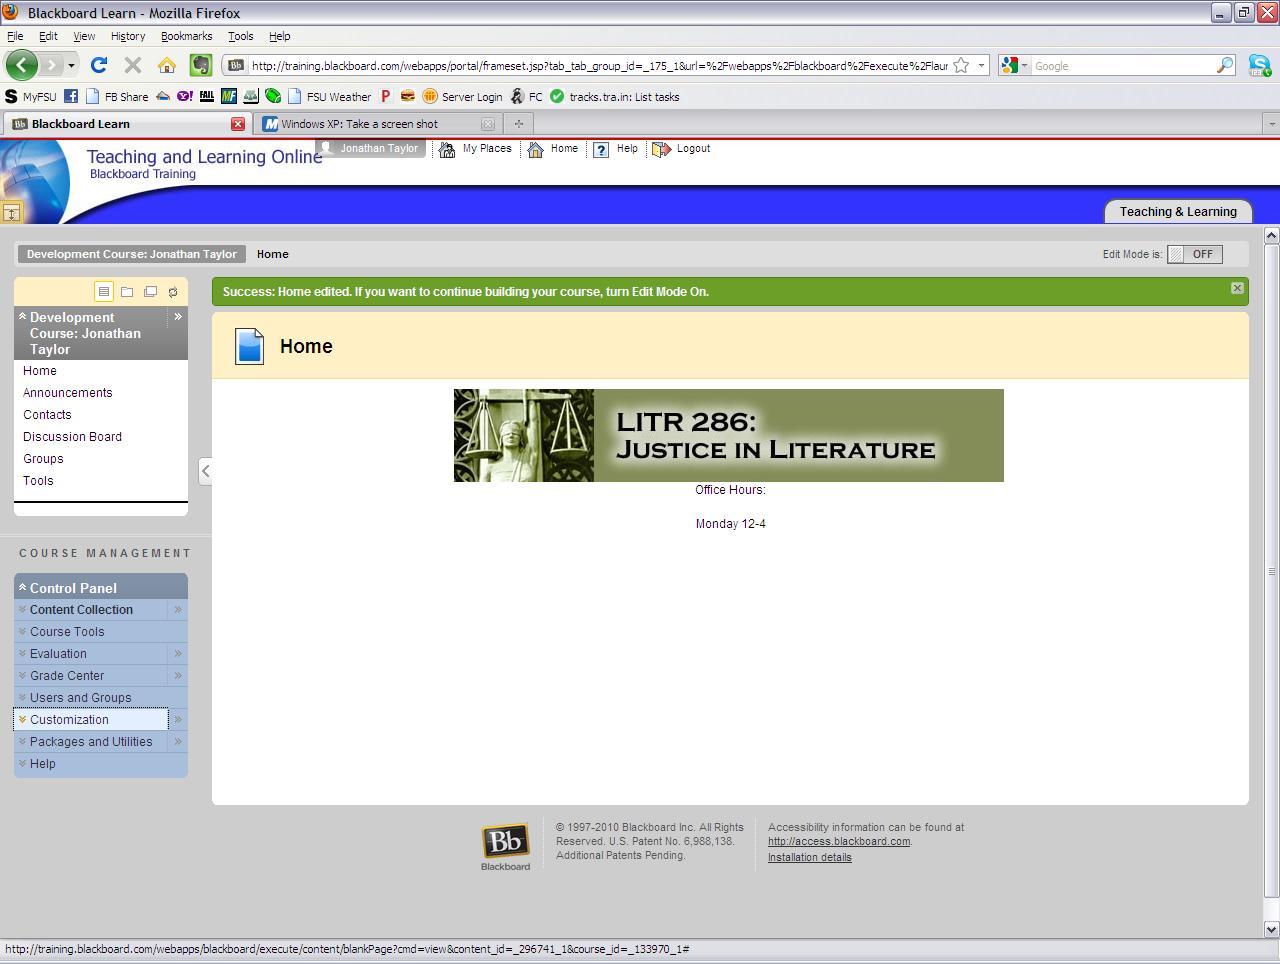Dismiss the green success message banner
This screenshot has height=964, width=1280.
[1237, 288]
